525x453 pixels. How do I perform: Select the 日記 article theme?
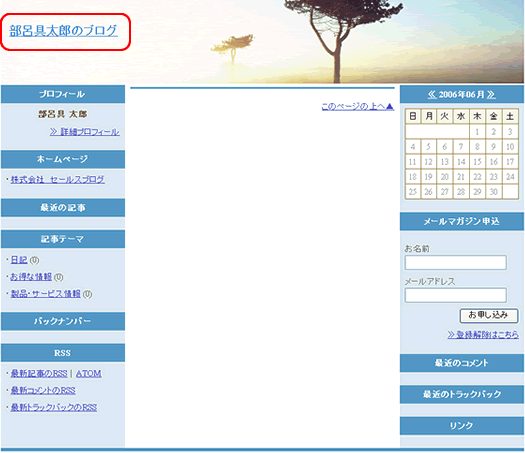click(19, 260)
